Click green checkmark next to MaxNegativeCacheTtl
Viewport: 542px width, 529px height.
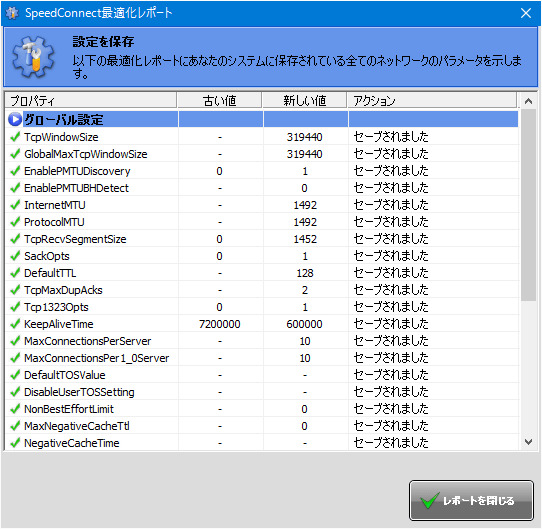pyautogui.click(x=15, y=426)
